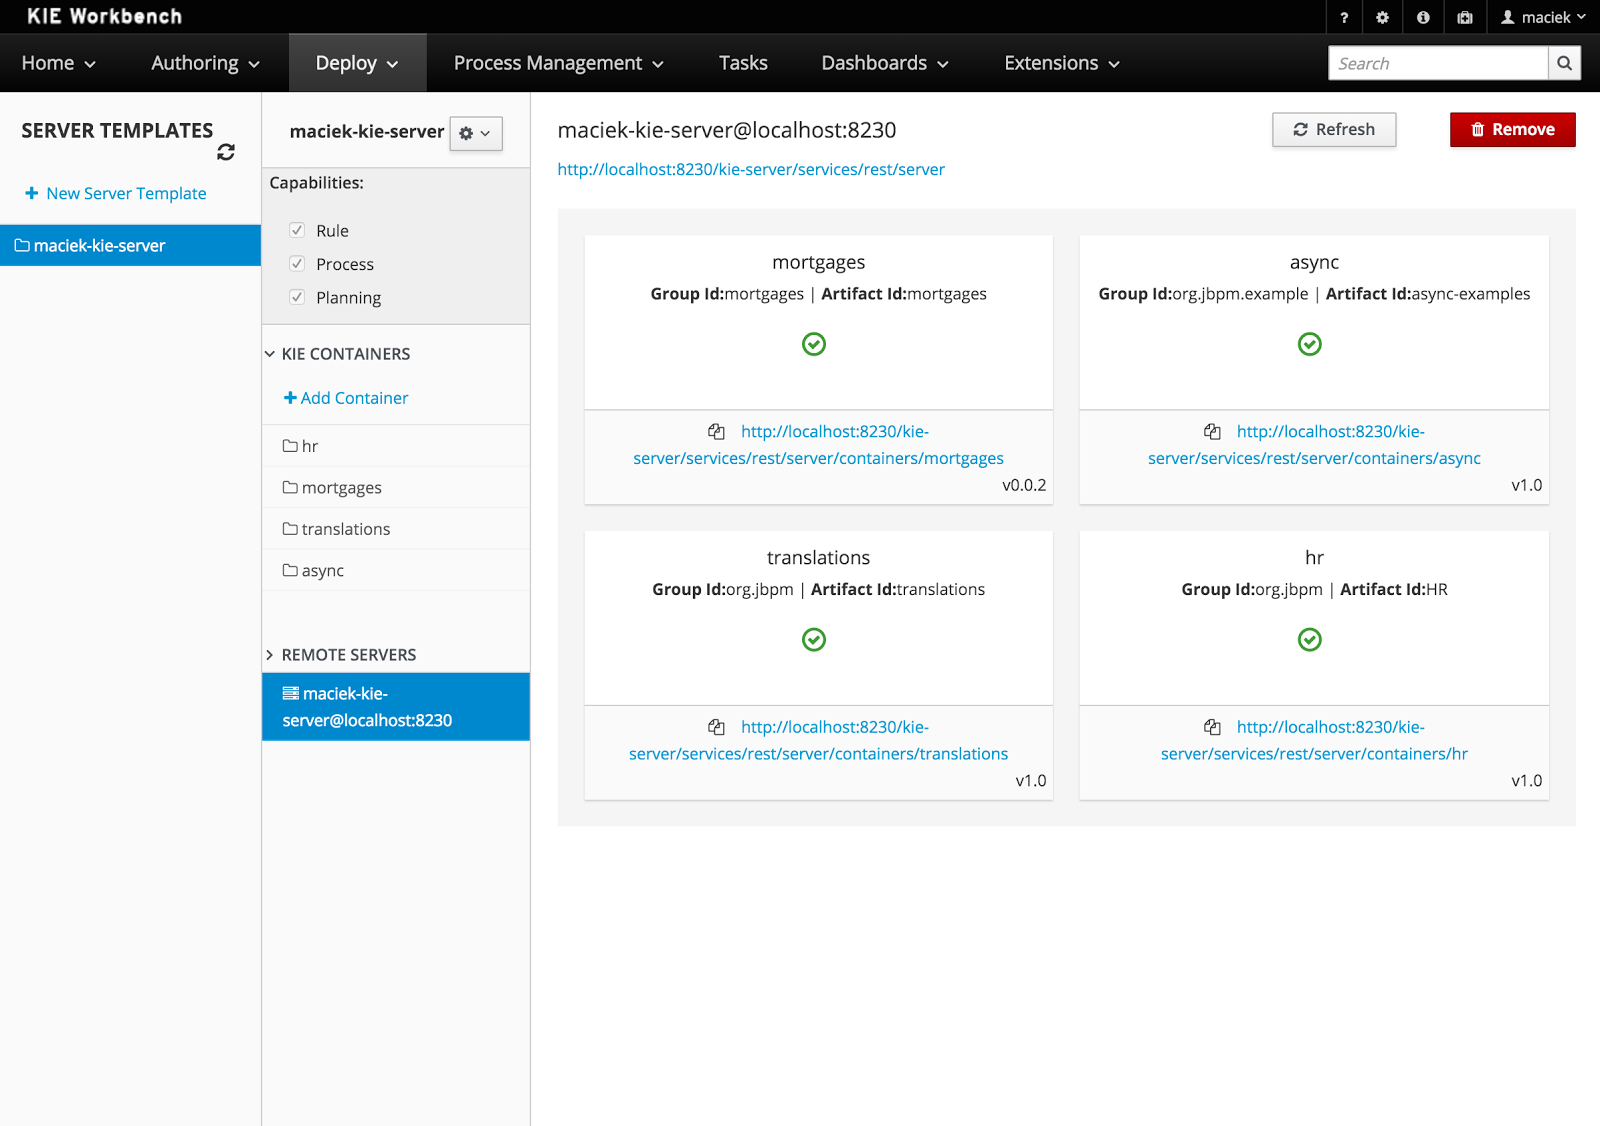Open the maciek user dropdown
The height and width of the screenshot is (1126, 1600).
(1543, 17)
